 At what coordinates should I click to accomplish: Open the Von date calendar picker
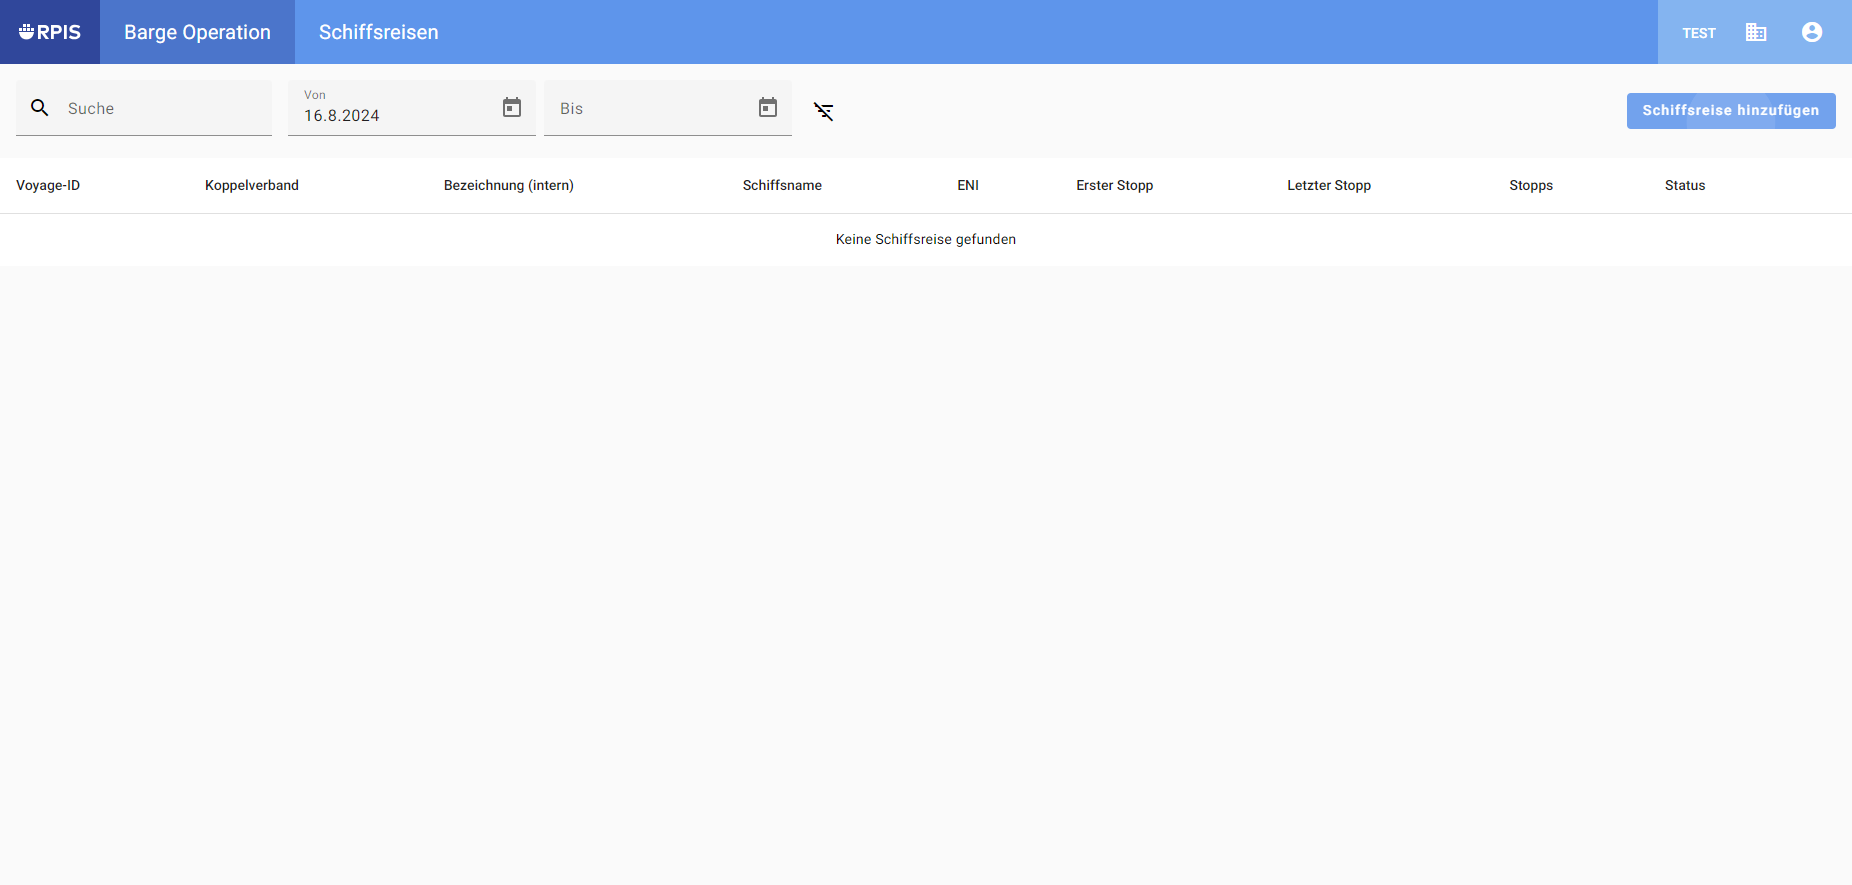coord(512,108)
